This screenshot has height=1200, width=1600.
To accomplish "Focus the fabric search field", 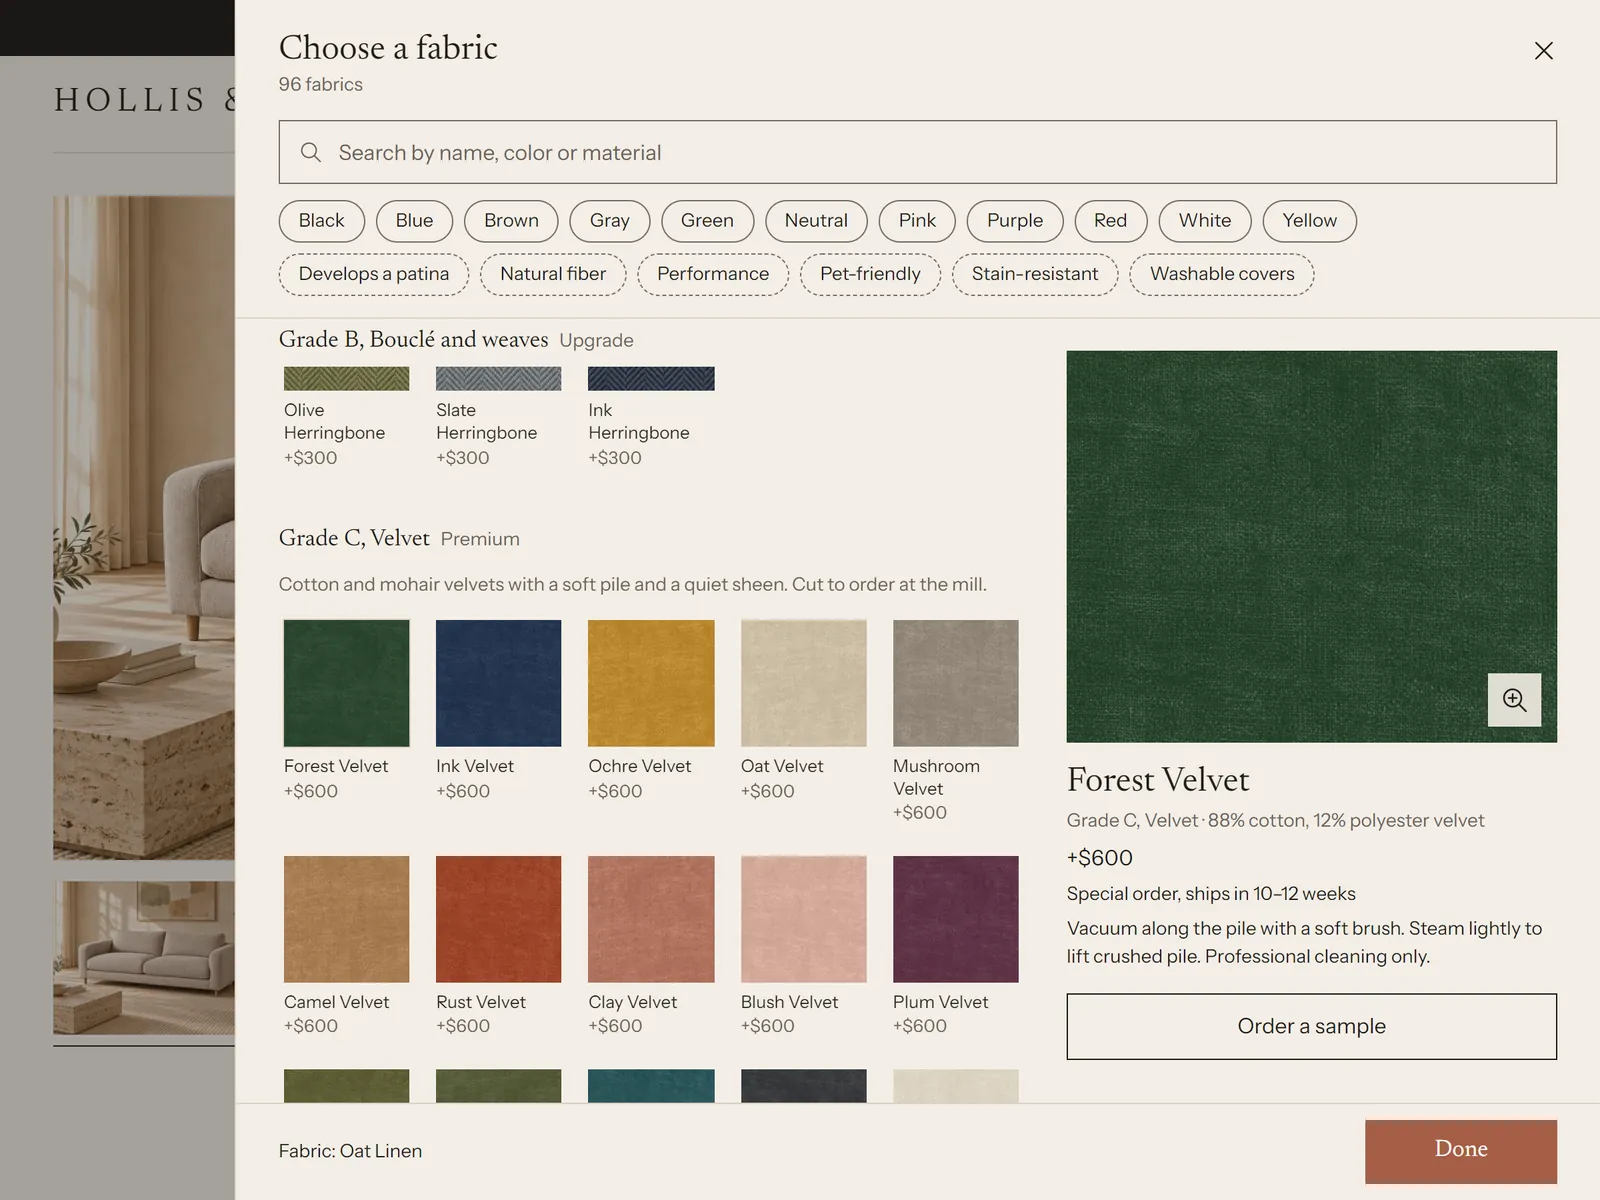I will [917, 152].
